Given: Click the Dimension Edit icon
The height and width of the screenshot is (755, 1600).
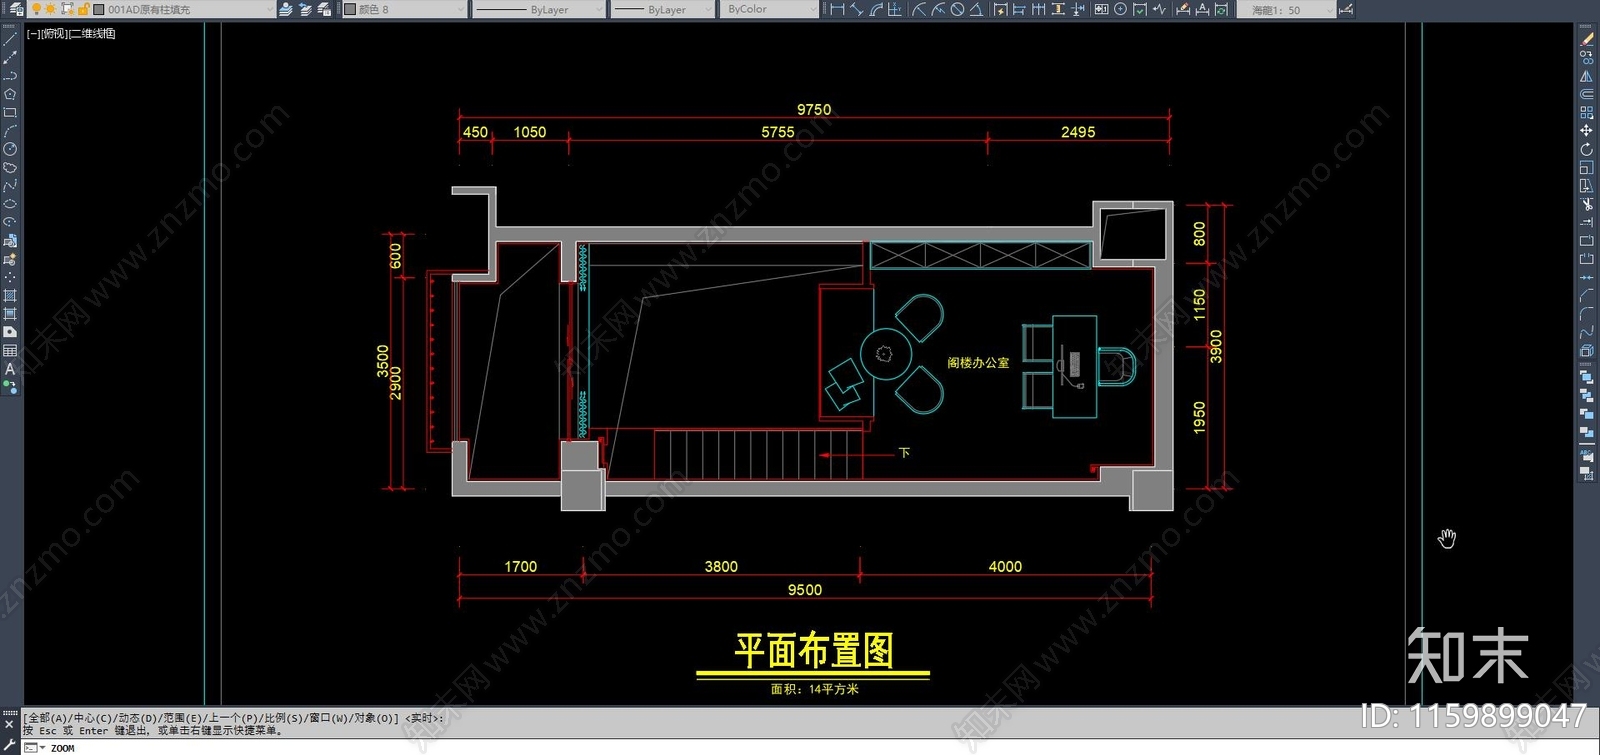Looking at the screenshot, I should (1183, 9).
